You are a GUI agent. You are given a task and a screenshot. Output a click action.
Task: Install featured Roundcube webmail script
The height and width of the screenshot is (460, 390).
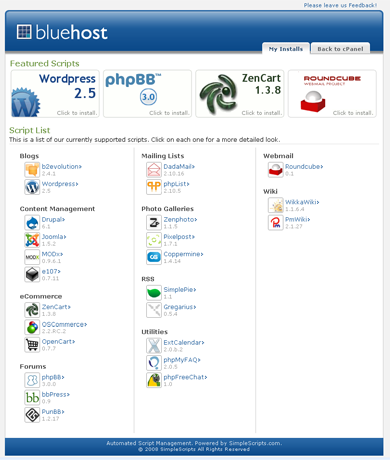pos(332,94)
